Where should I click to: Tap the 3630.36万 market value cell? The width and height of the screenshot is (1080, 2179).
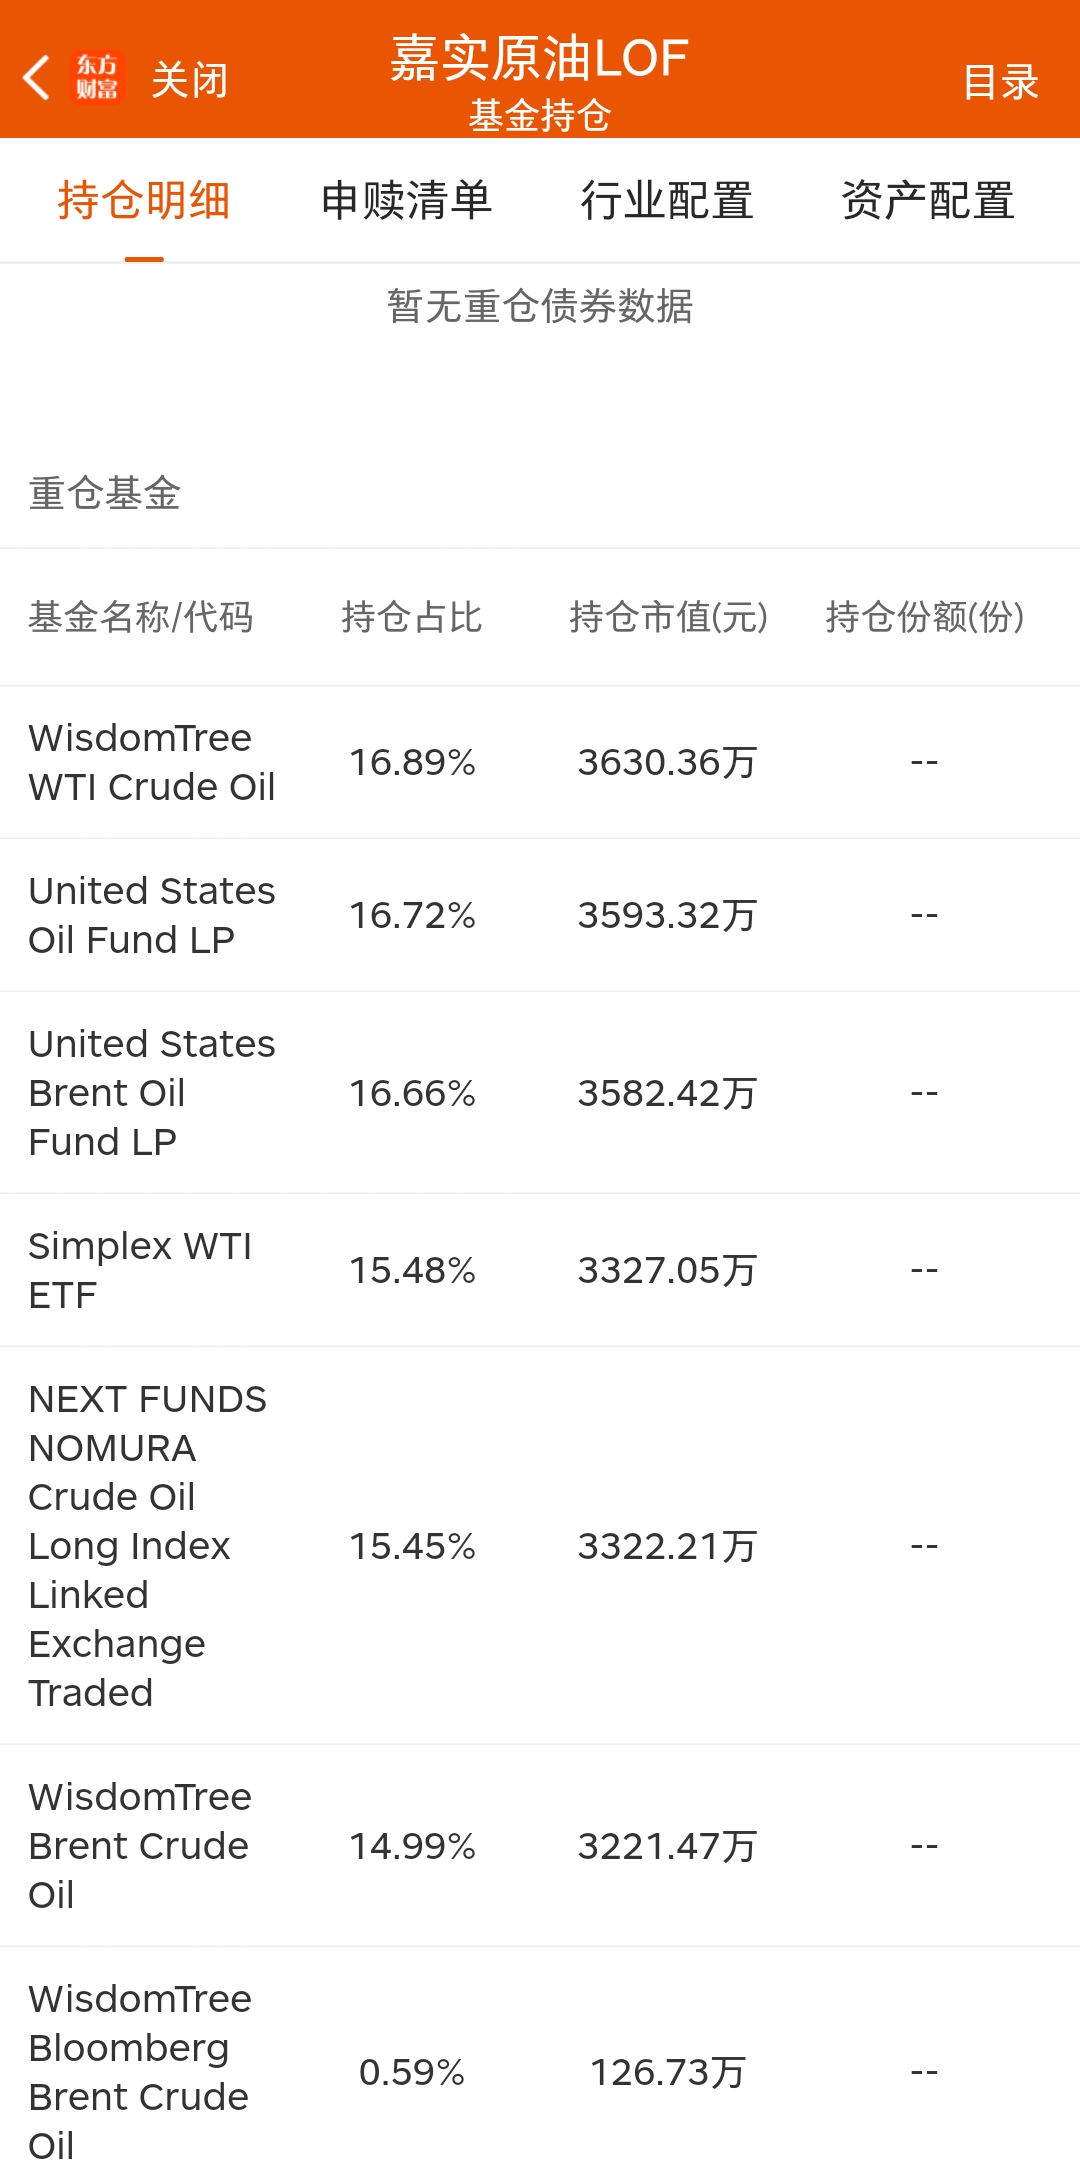click(667, 763)
